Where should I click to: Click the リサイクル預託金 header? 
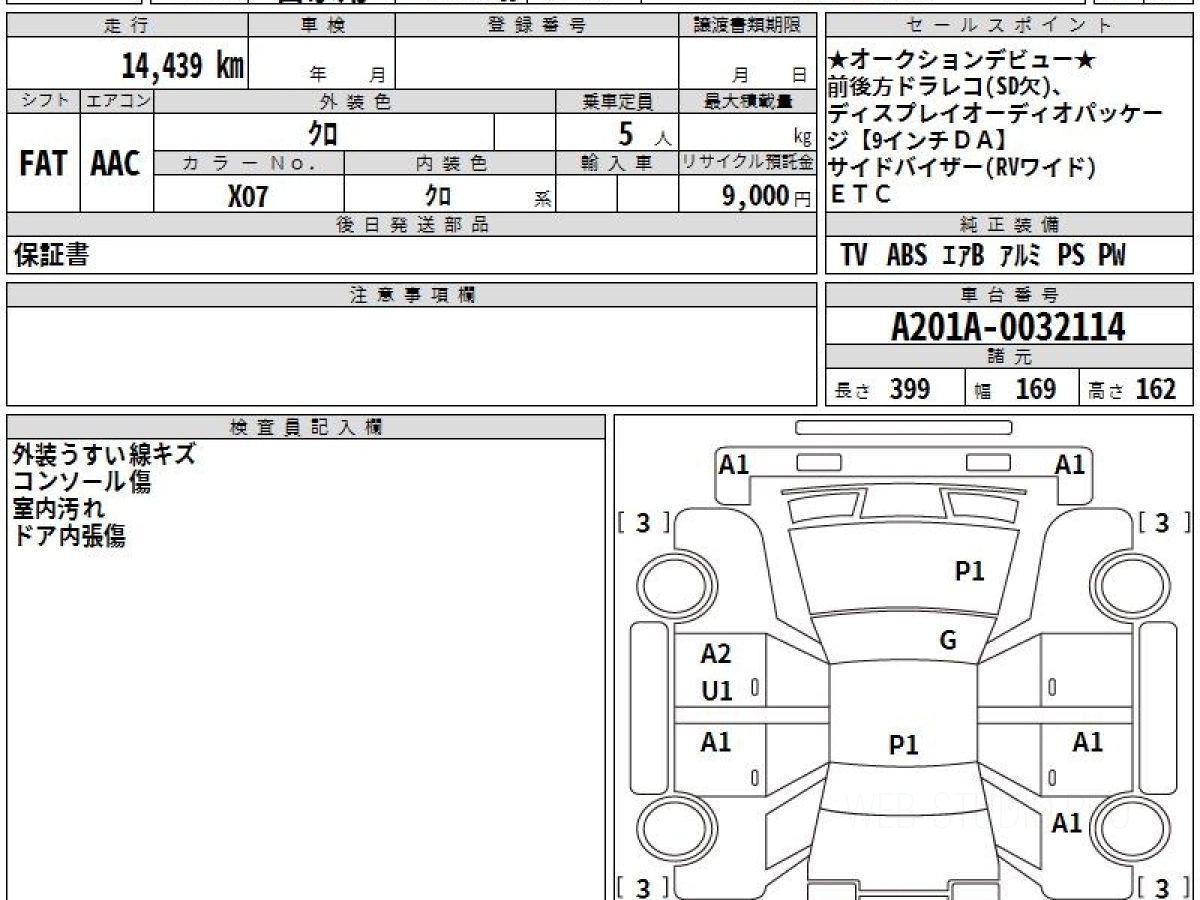coord(747,164)
